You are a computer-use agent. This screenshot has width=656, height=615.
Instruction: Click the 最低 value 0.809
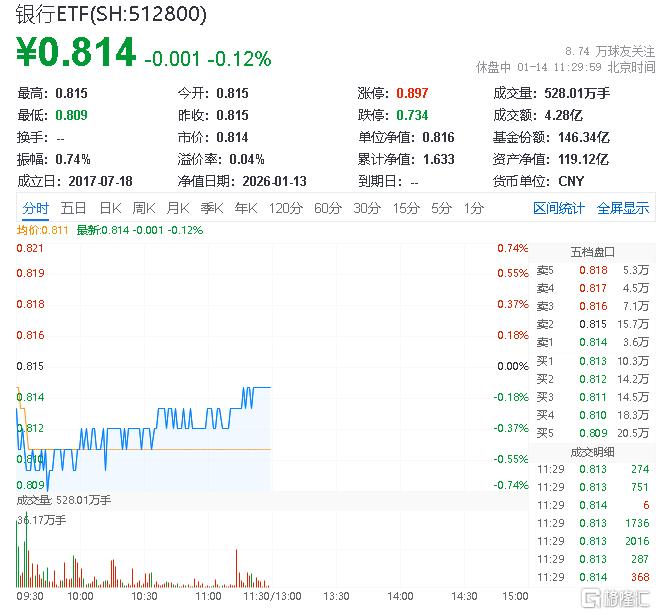[x=71, y=115]
